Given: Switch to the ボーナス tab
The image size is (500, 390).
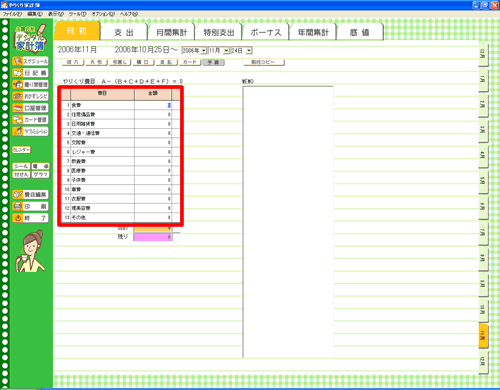Looking at the screenshot, I should point(266,32).
